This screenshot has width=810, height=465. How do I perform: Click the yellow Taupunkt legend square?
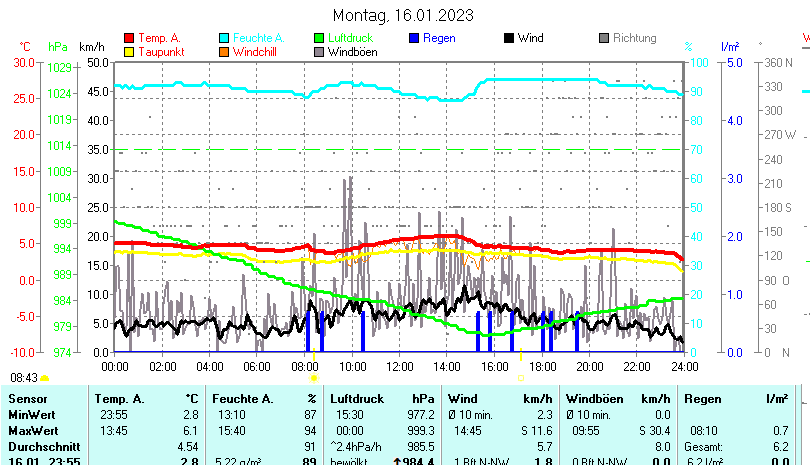pyautogui.click(x=129, y=52)
